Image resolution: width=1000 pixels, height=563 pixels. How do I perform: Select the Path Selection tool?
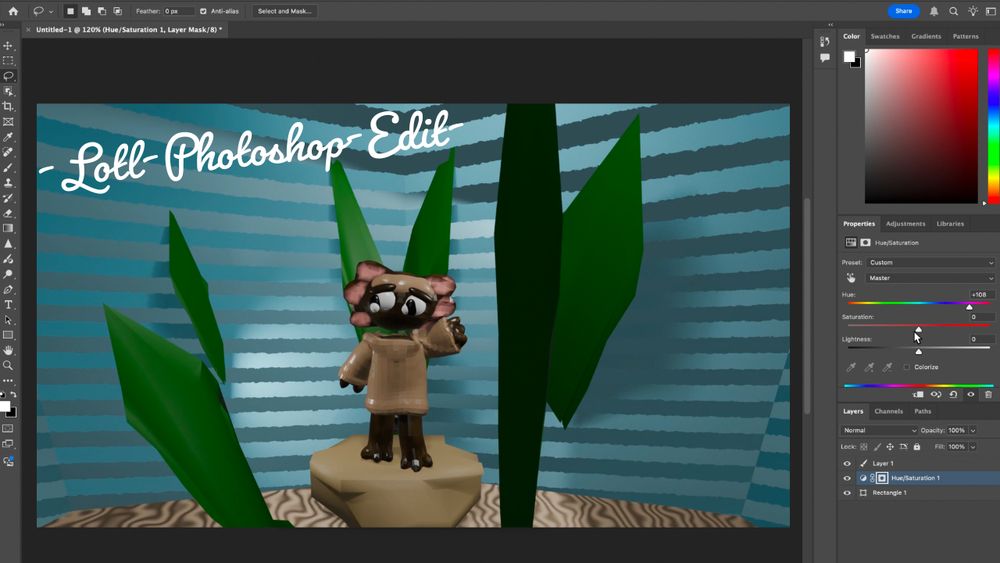pos(8,320)
